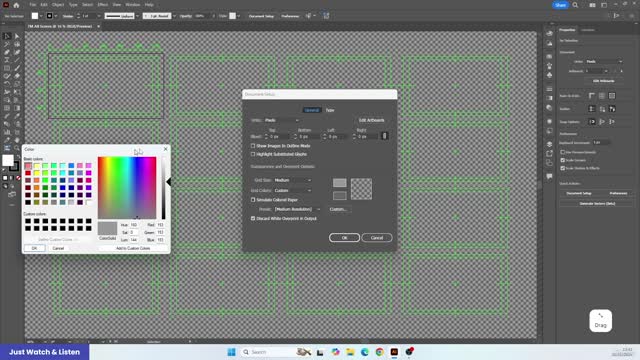Open Google Chrome from the taskbar
640x360 pixels.
point(380,352)
